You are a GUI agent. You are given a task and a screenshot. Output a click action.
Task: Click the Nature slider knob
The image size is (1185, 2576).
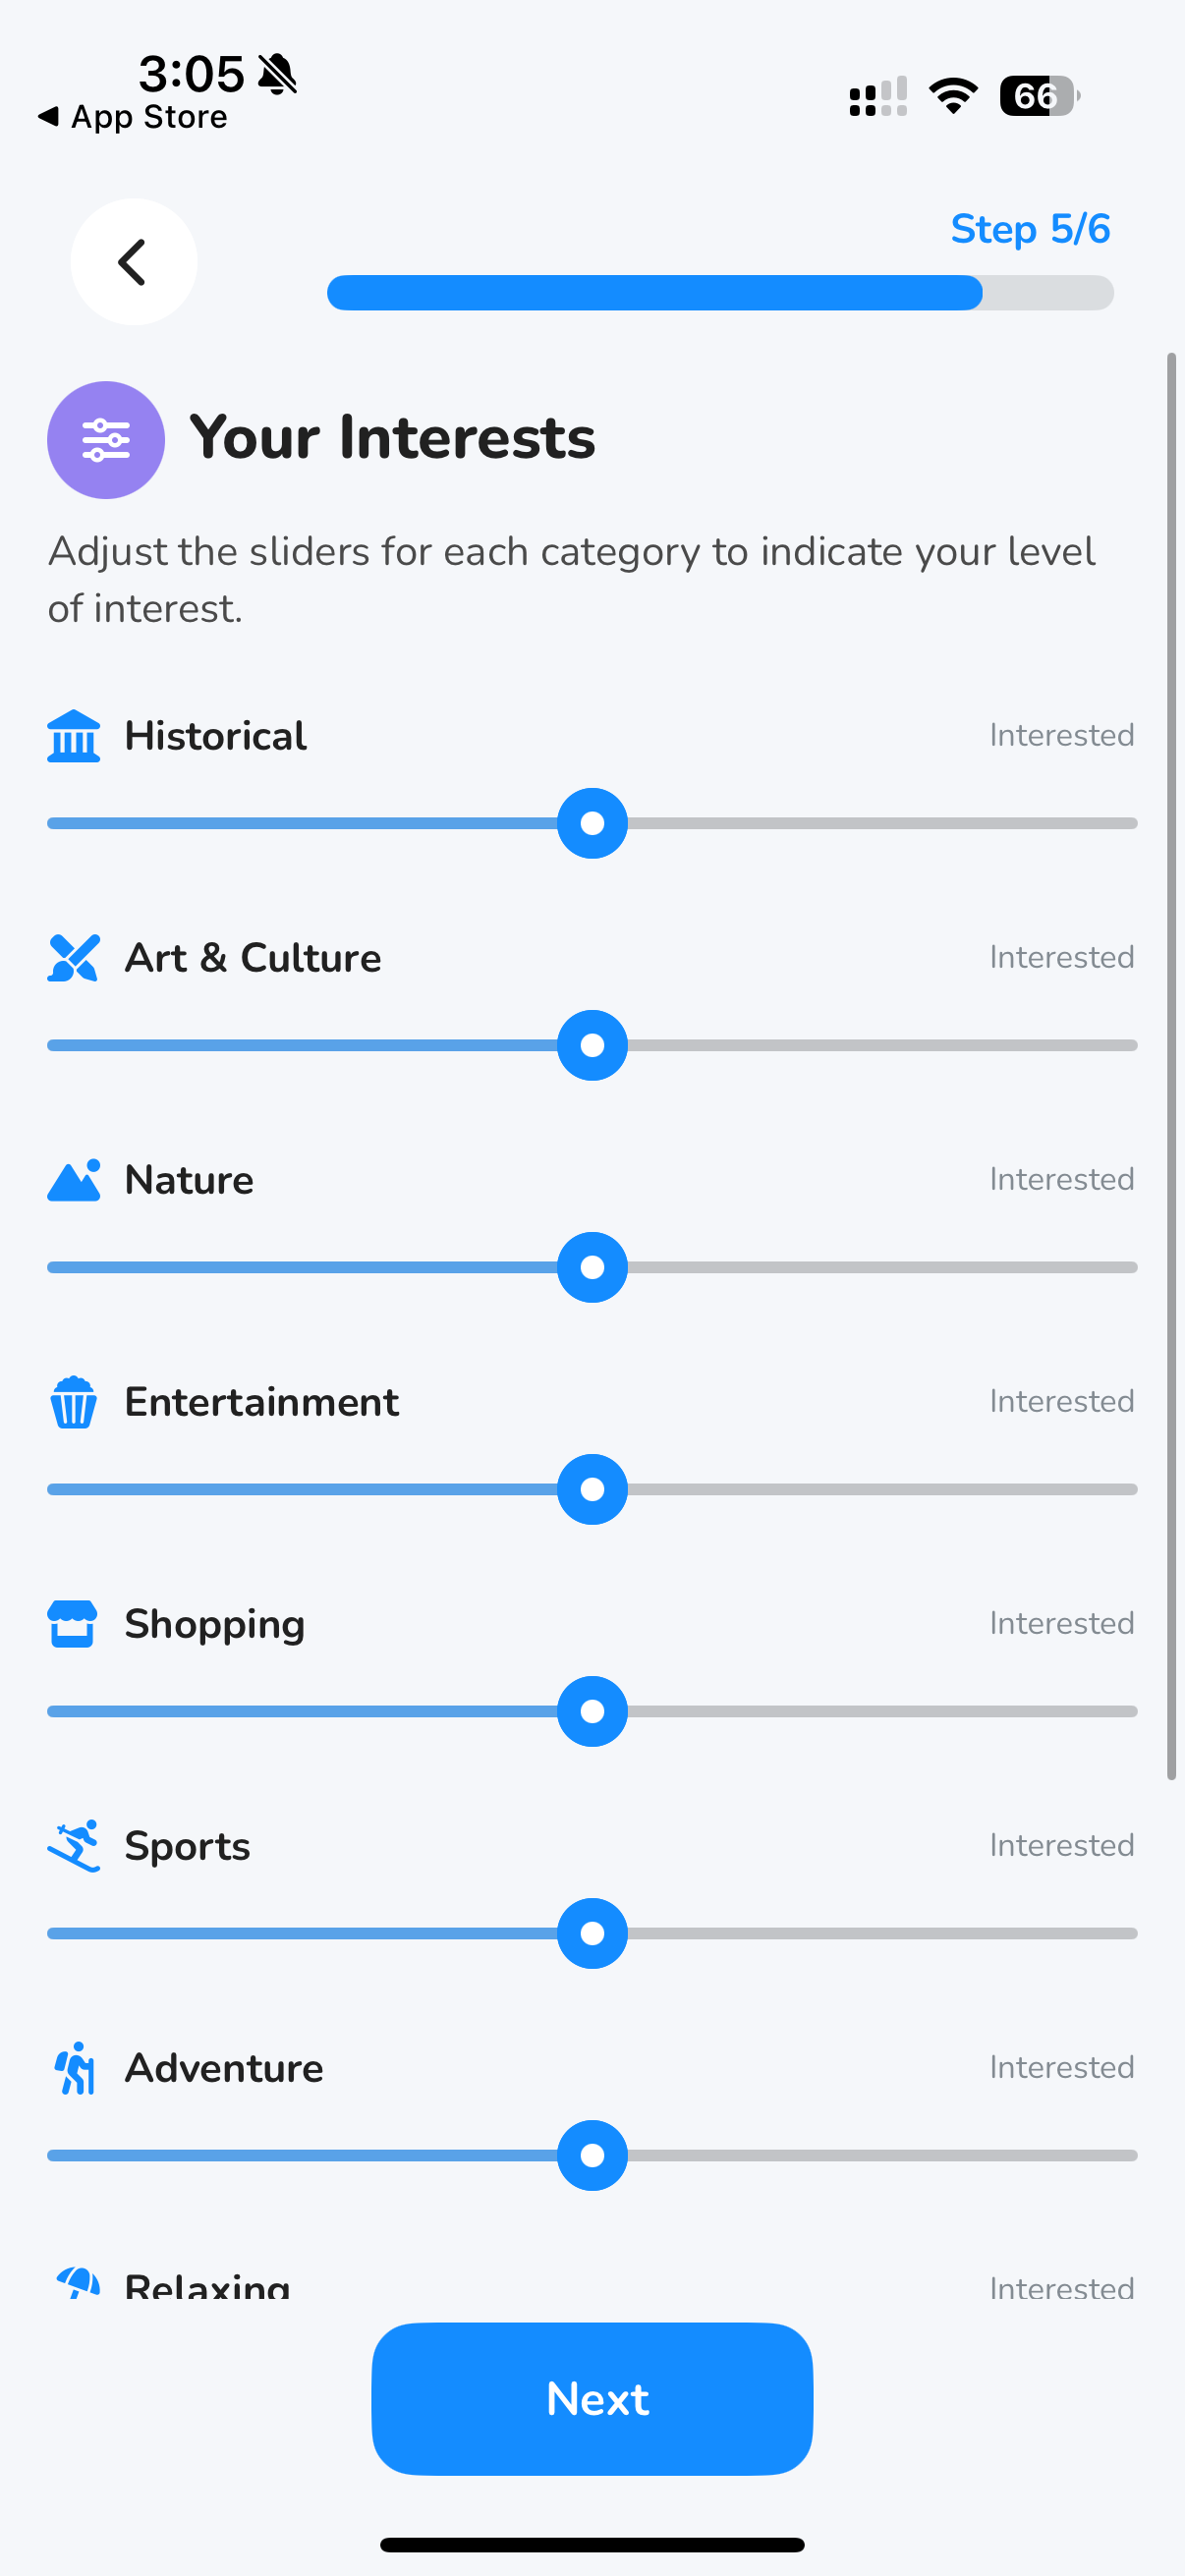[x=592, y=1267]
